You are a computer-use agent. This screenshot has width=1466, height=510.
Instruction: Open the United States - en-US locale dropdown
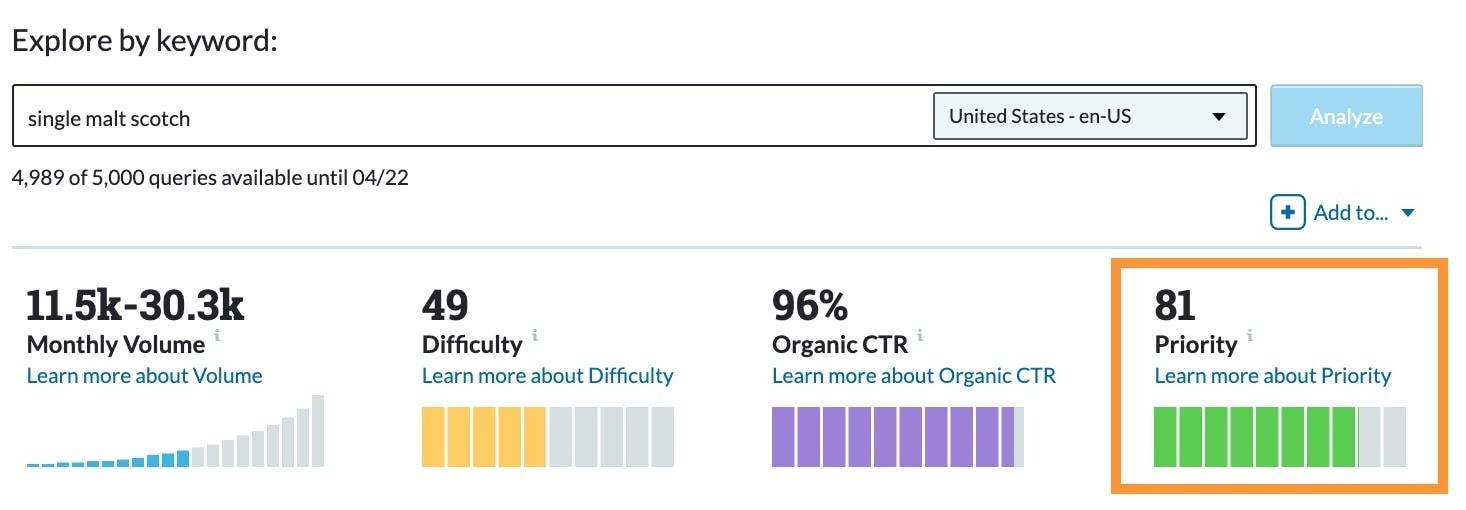click(x=1089, y=116)
